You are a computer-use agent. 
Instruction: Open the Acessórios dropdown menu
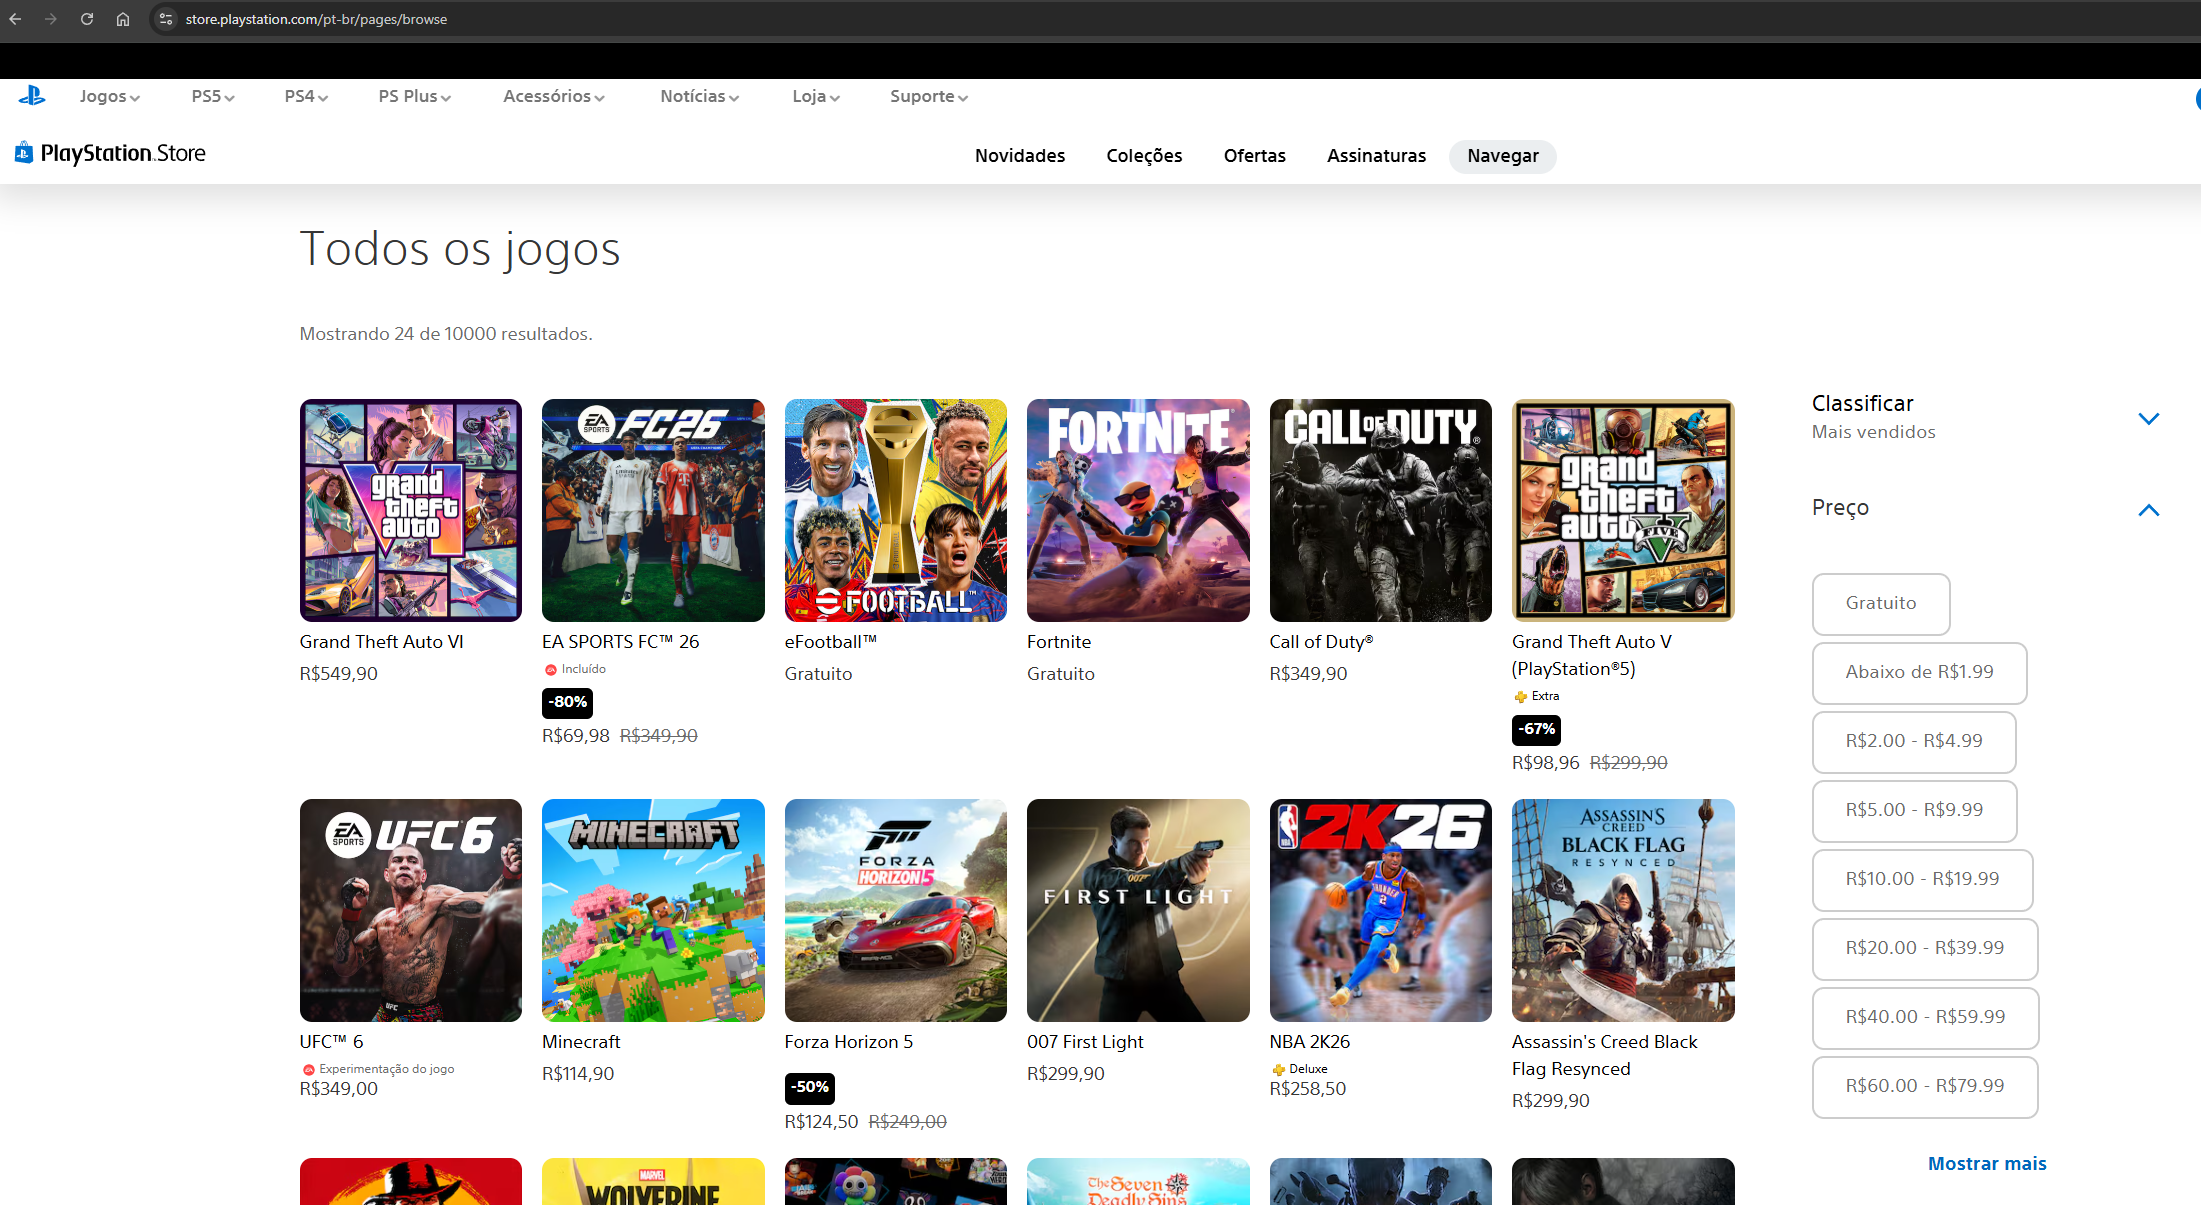pos(554,96)
